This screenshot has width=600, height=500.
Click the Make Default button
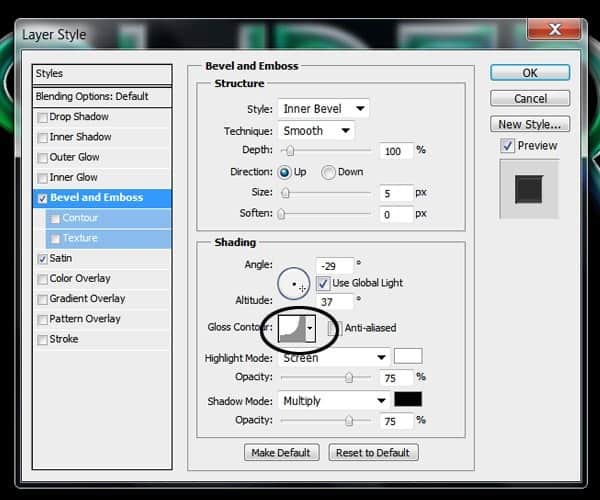[x=282, y=453]
